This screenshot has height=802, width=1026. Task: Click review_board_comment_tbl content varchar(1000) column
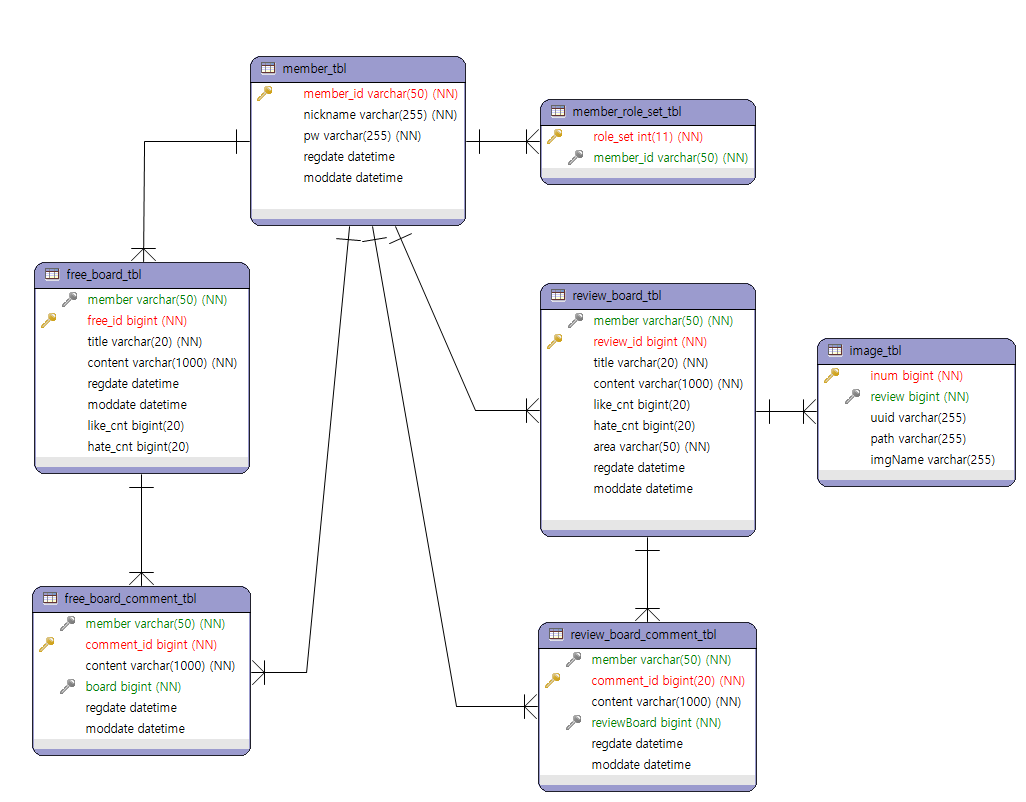[665, 701]
